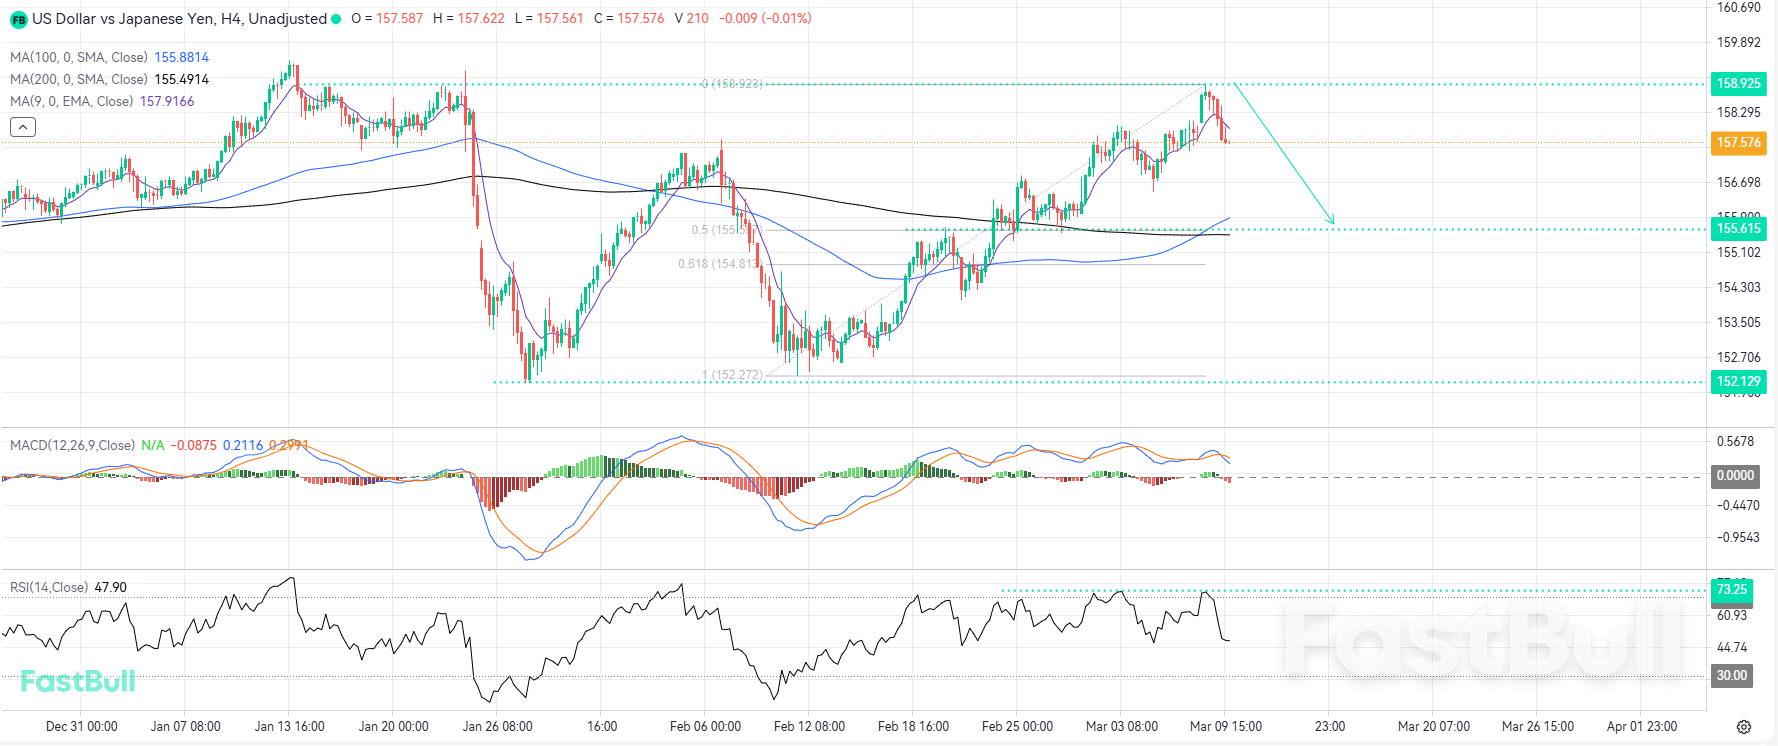The width and height of the screenshot is (1778, 746).
Task: Click the Mar 09 15:00 time axis label
Action: 1225,727
